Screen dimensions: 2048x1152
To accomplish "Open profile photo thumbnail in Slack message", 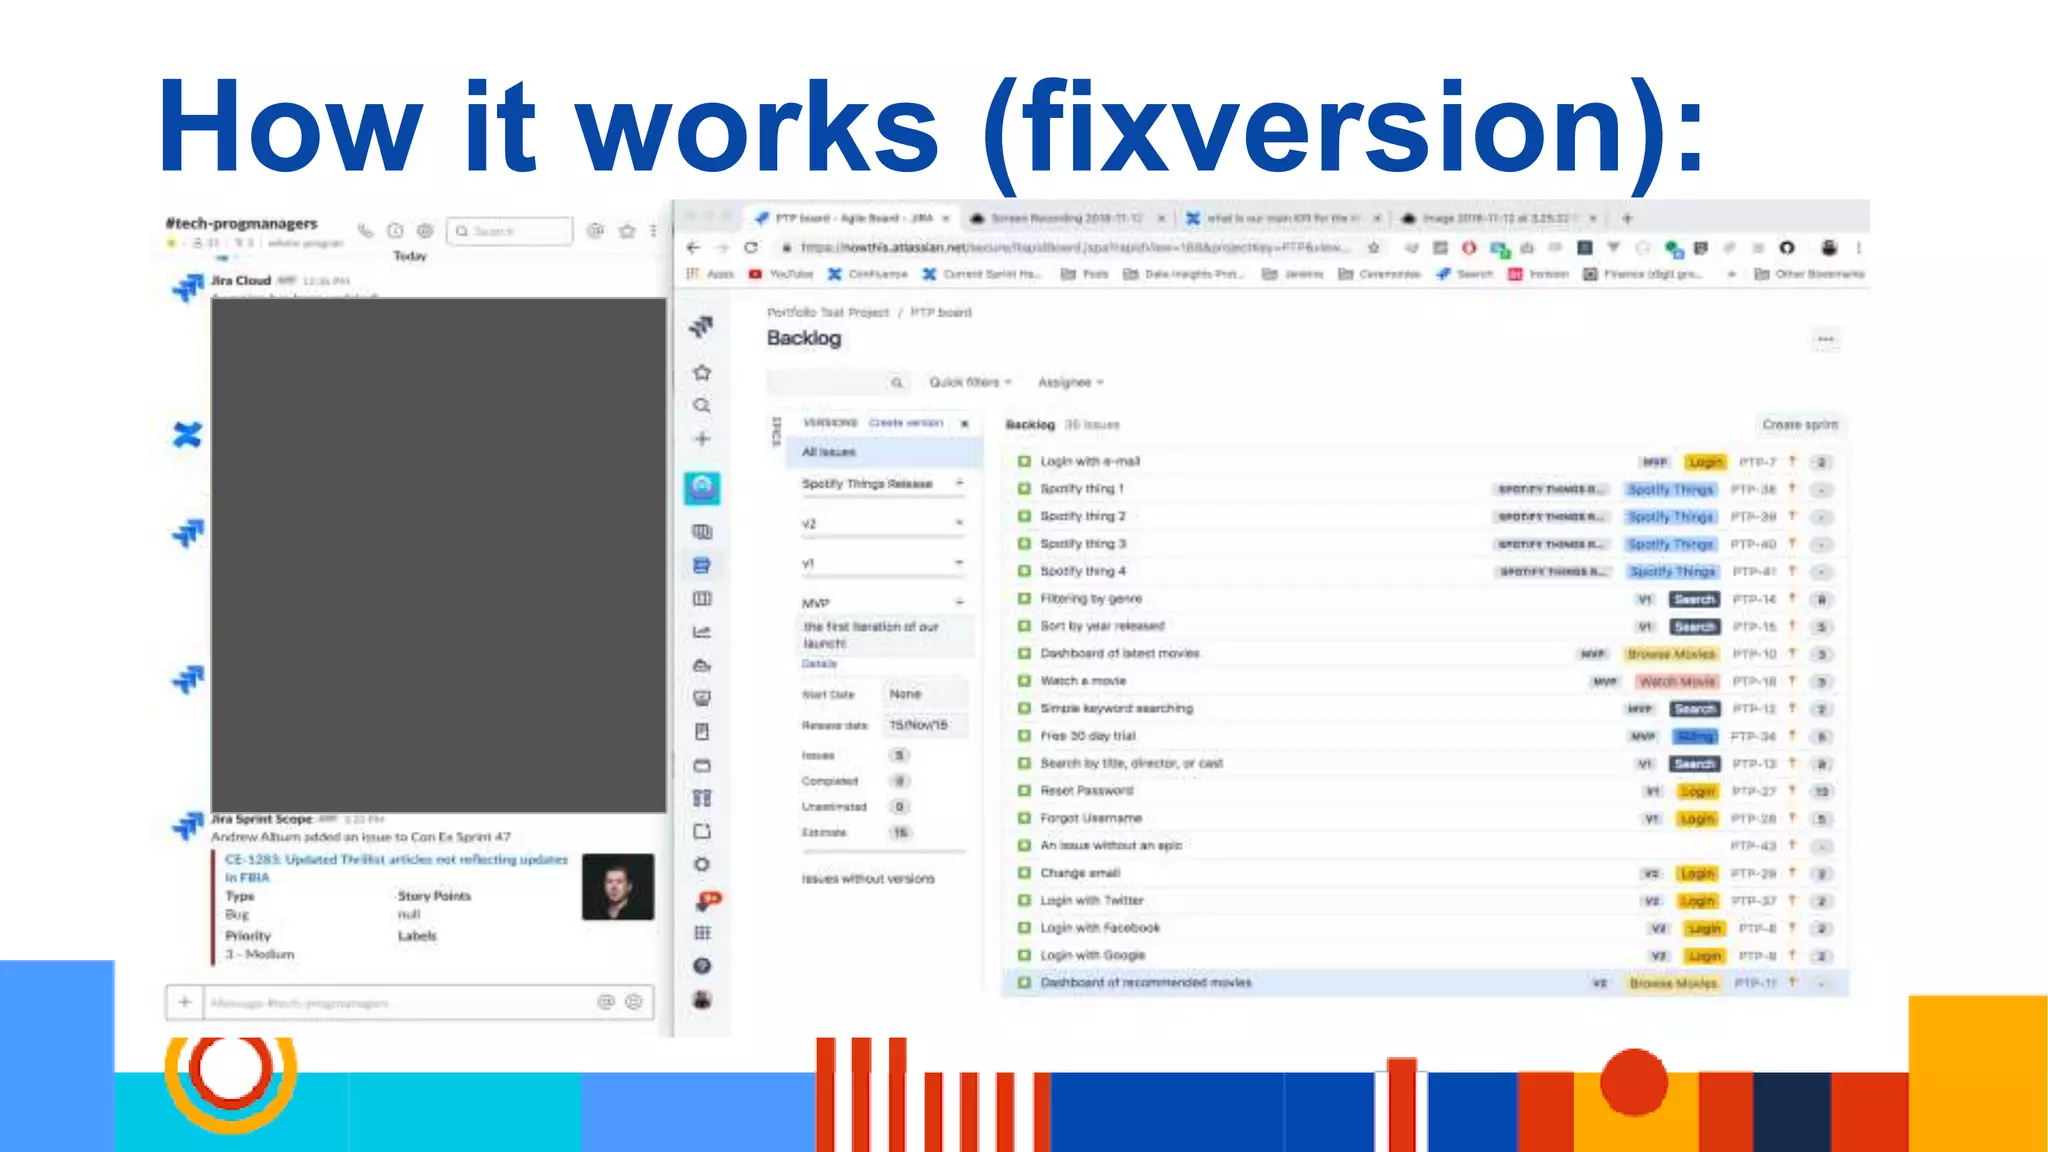I will [618, 887].
